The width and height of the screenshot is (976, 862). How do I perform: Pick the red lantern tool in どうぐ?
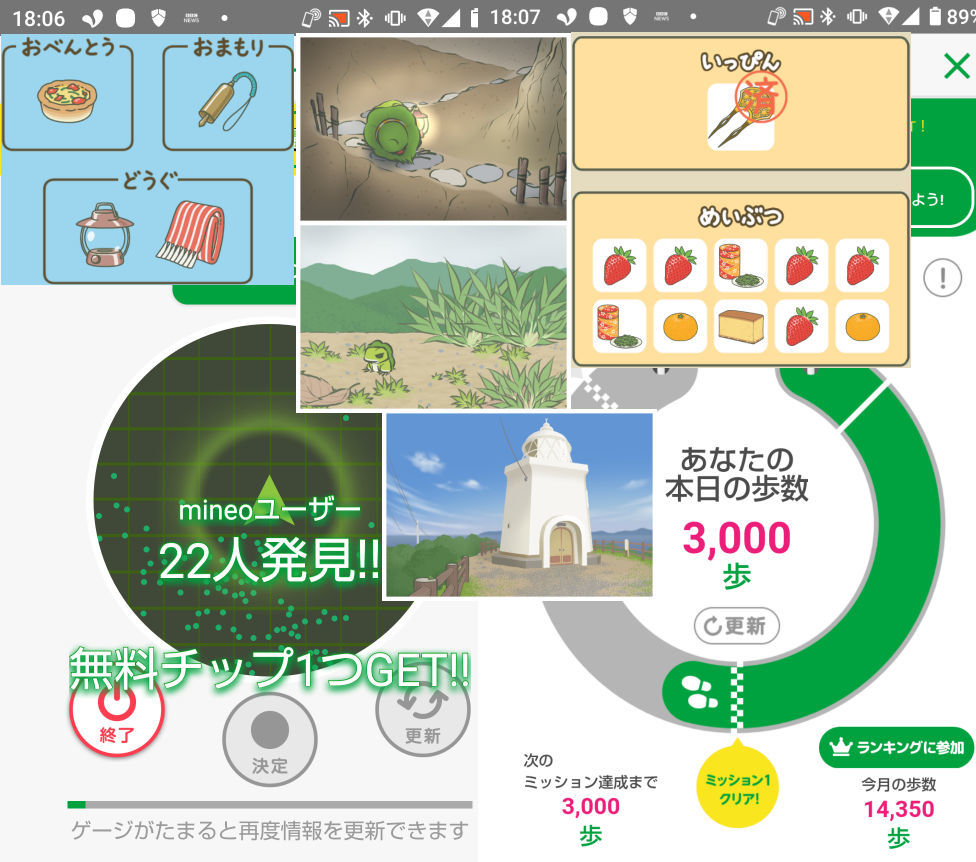[105, 234]
